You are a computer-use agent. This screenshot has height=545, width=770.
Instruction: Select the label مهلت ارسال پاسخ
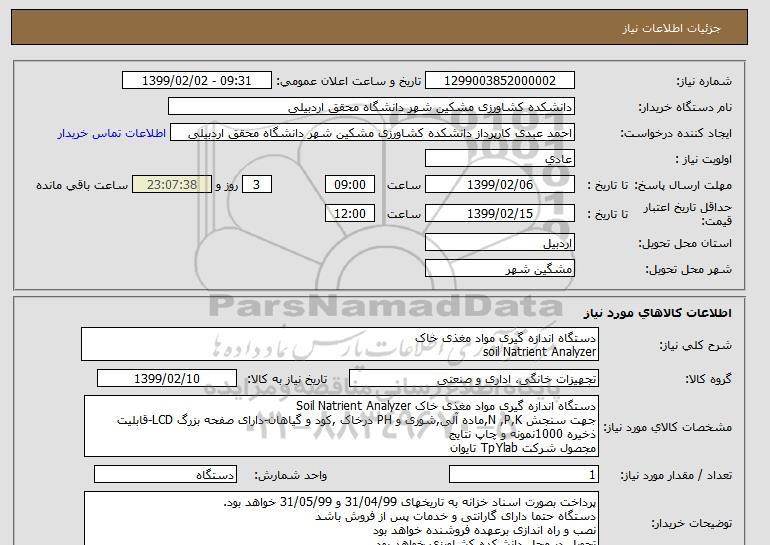click(x=684, y=185)
